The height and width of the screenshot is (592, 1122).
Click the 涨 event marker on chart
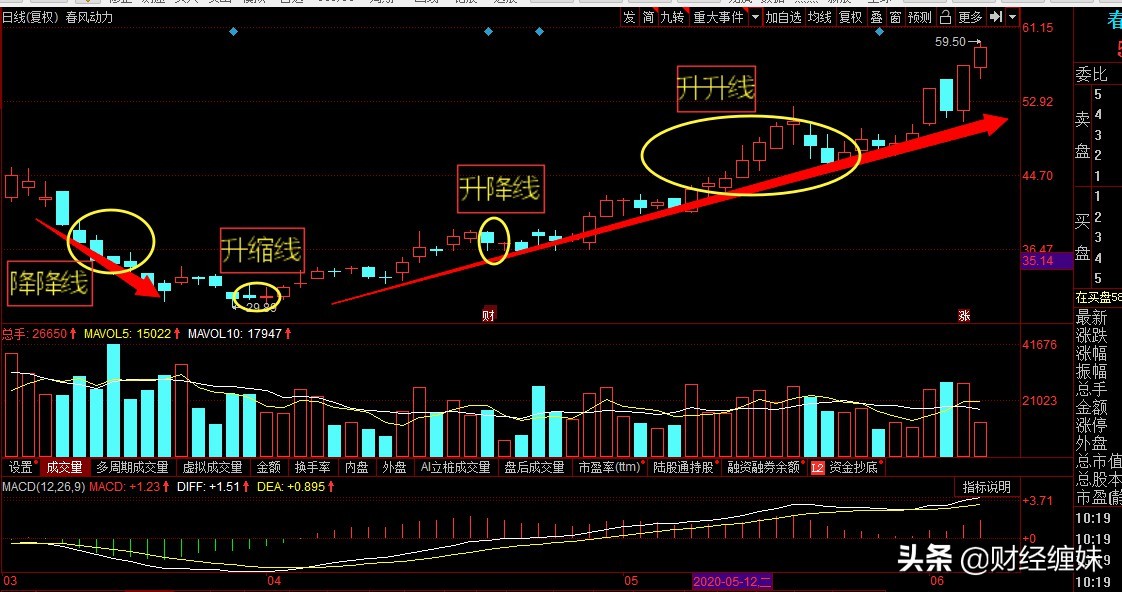click(964, 314)
